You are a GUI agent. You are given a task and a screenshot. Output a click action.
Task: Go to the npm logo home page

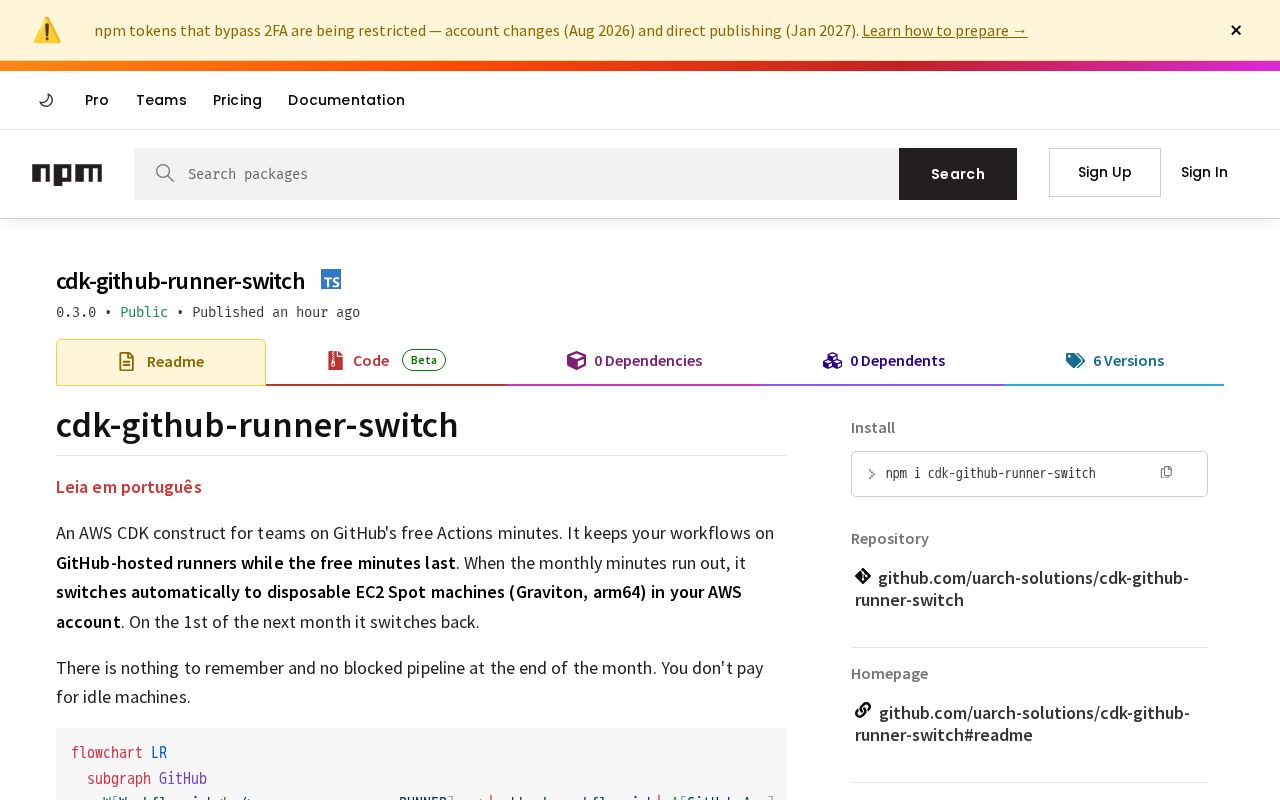tap(67, 174)
